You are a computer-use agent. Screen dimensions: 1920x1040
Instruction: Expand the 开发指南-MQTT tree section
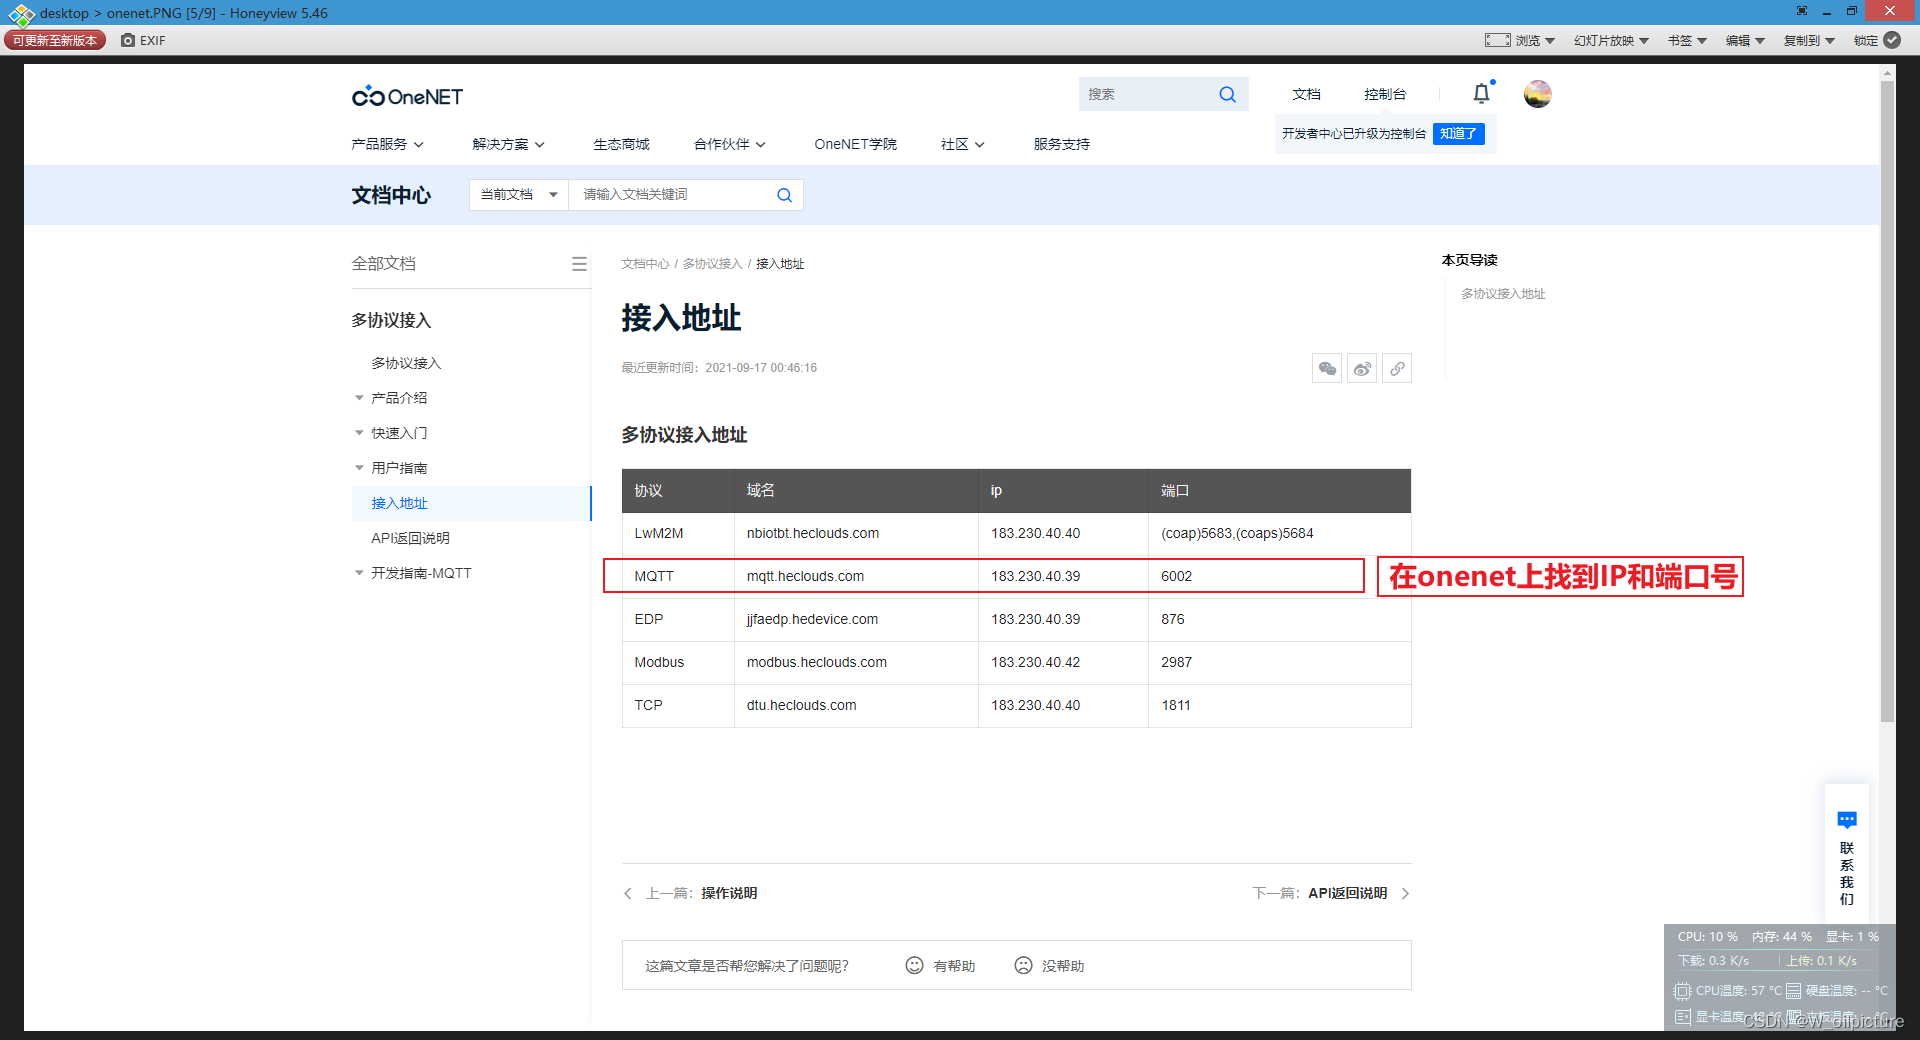click(359, 573)
